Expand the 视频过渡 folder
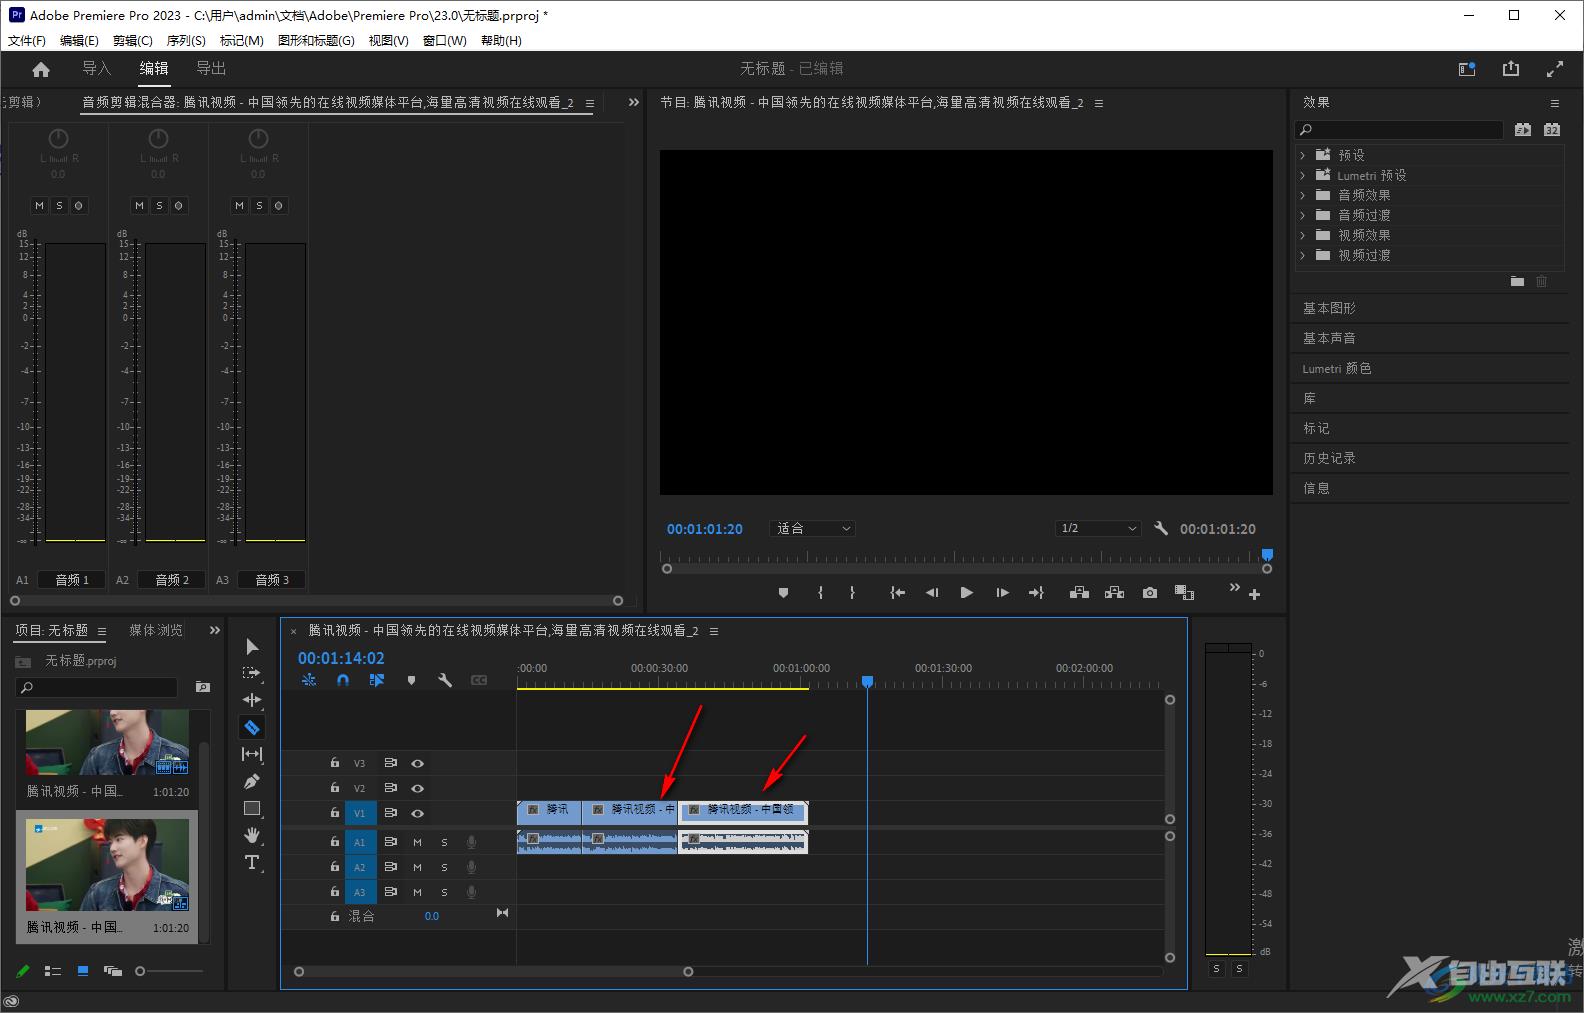The height and width of the screenshot is (1013, 1584). [1302, 255]
